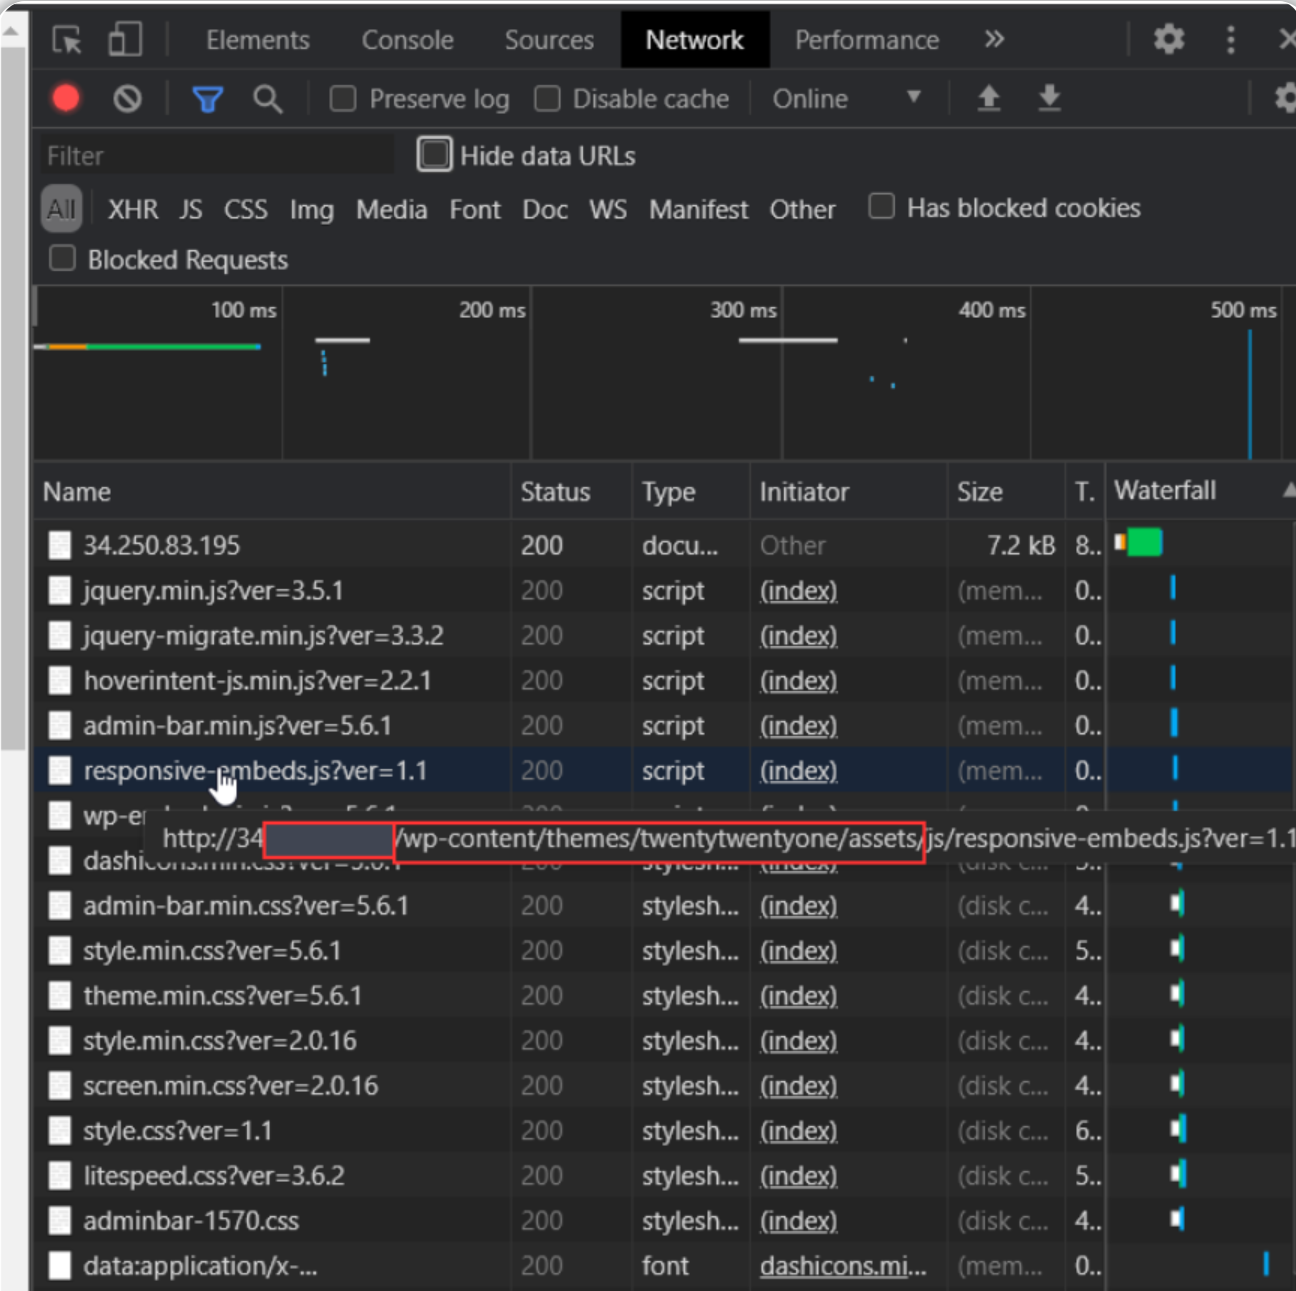Select the 34.250.83.195 request
This screenshot has height=1291, width=1296.
pyautogui.click(x=161, y=545)
